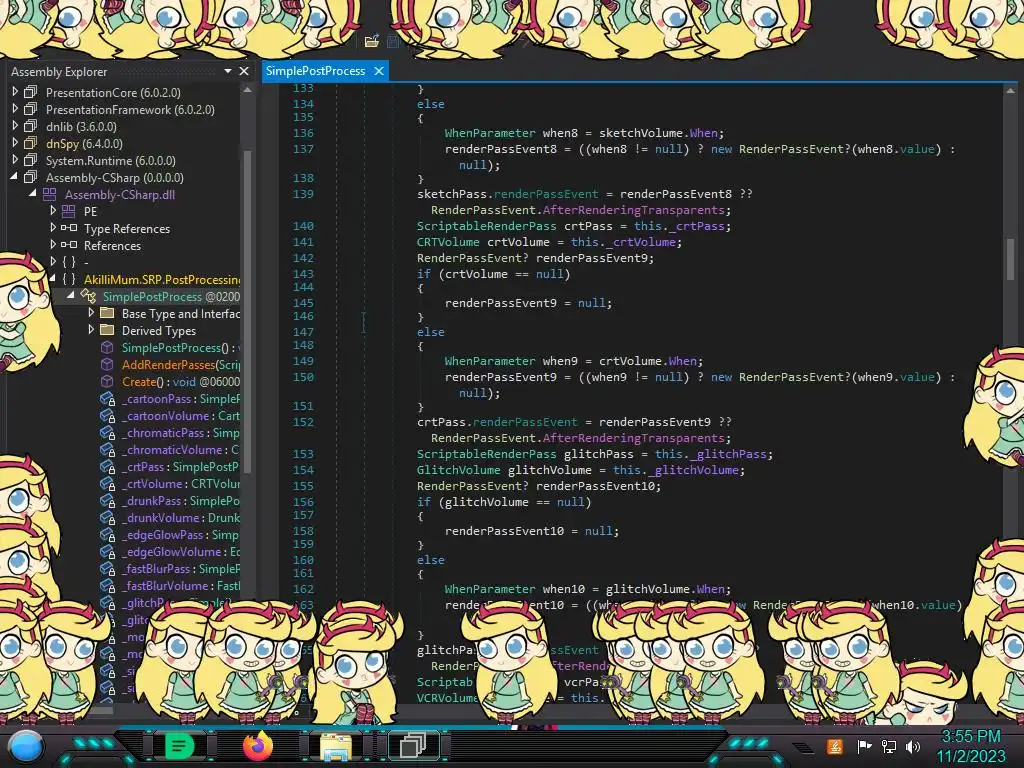Image resolution: width=1024 pixels, height=768 pixels.
Task: Open the green notes app in taskbar
Action: click(179, 745)
